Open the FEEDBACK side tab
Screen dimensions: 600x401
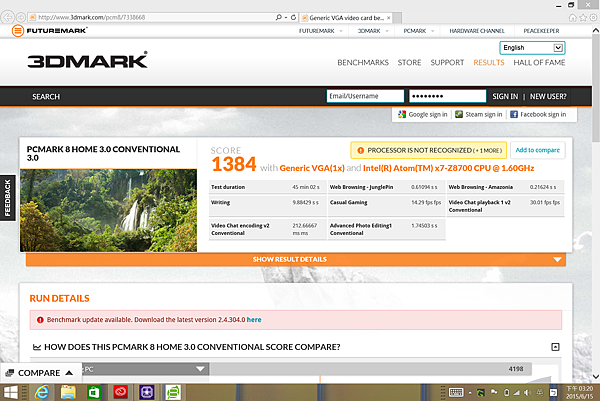[x=8, y=198]
